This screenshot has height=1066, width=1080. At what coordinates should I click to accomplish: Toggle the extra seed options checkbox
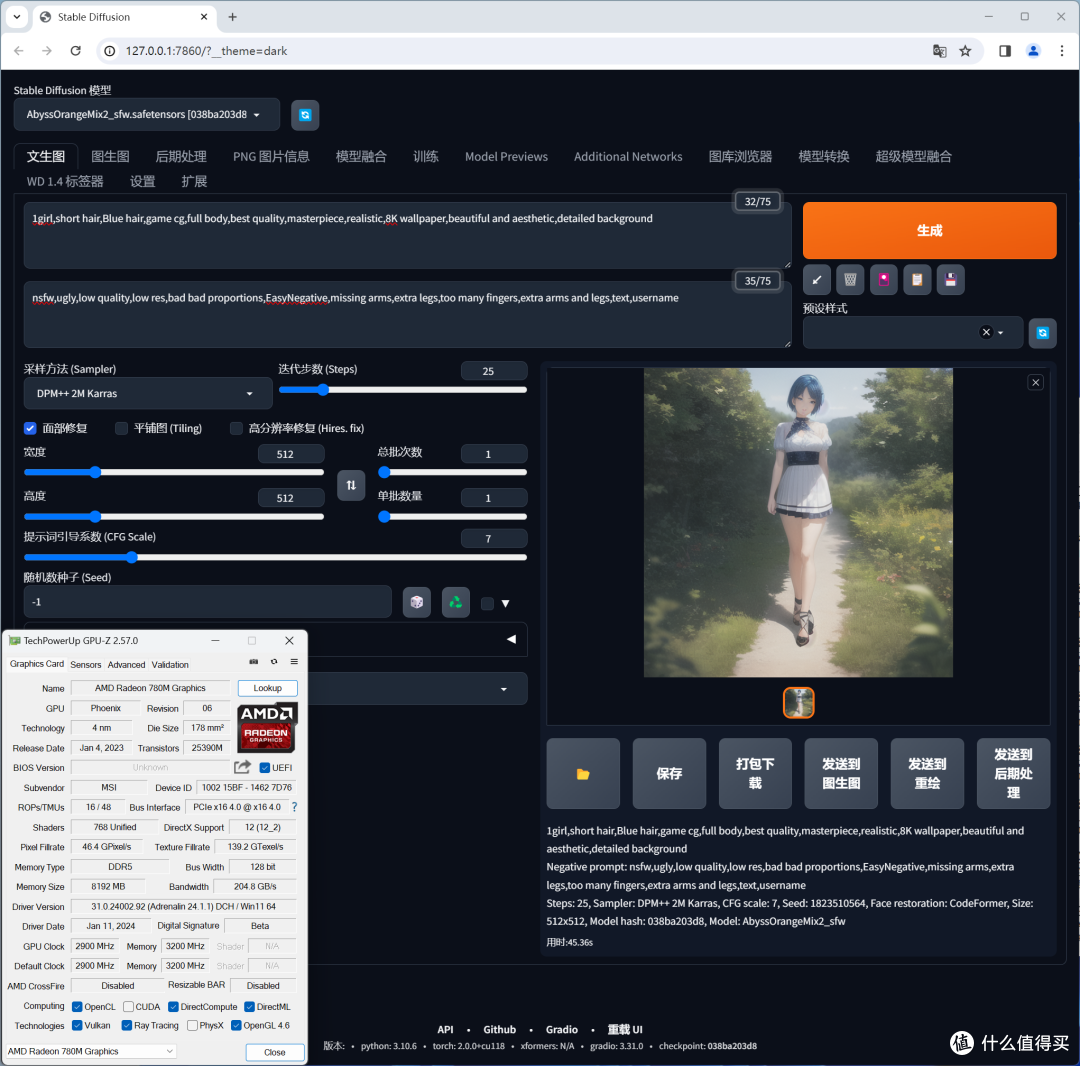(x=487, y=603)
